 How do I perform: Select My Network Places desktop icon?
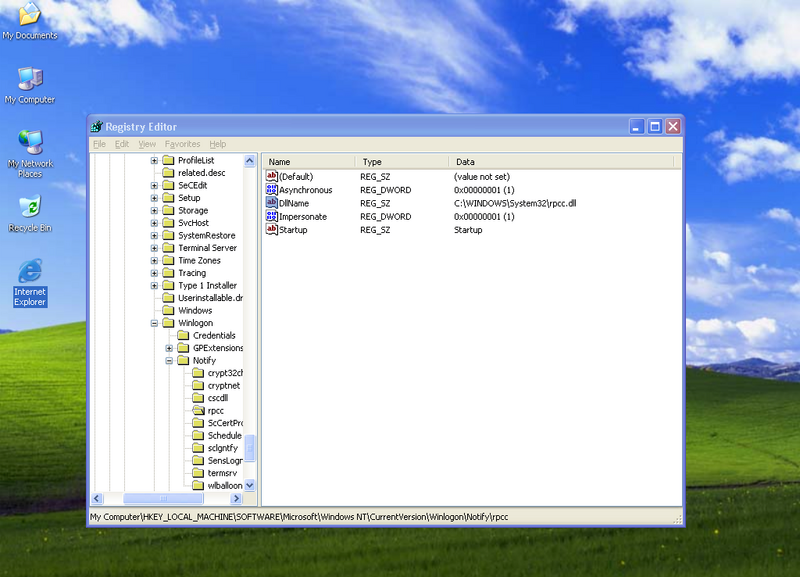click(x=30, y=154)
